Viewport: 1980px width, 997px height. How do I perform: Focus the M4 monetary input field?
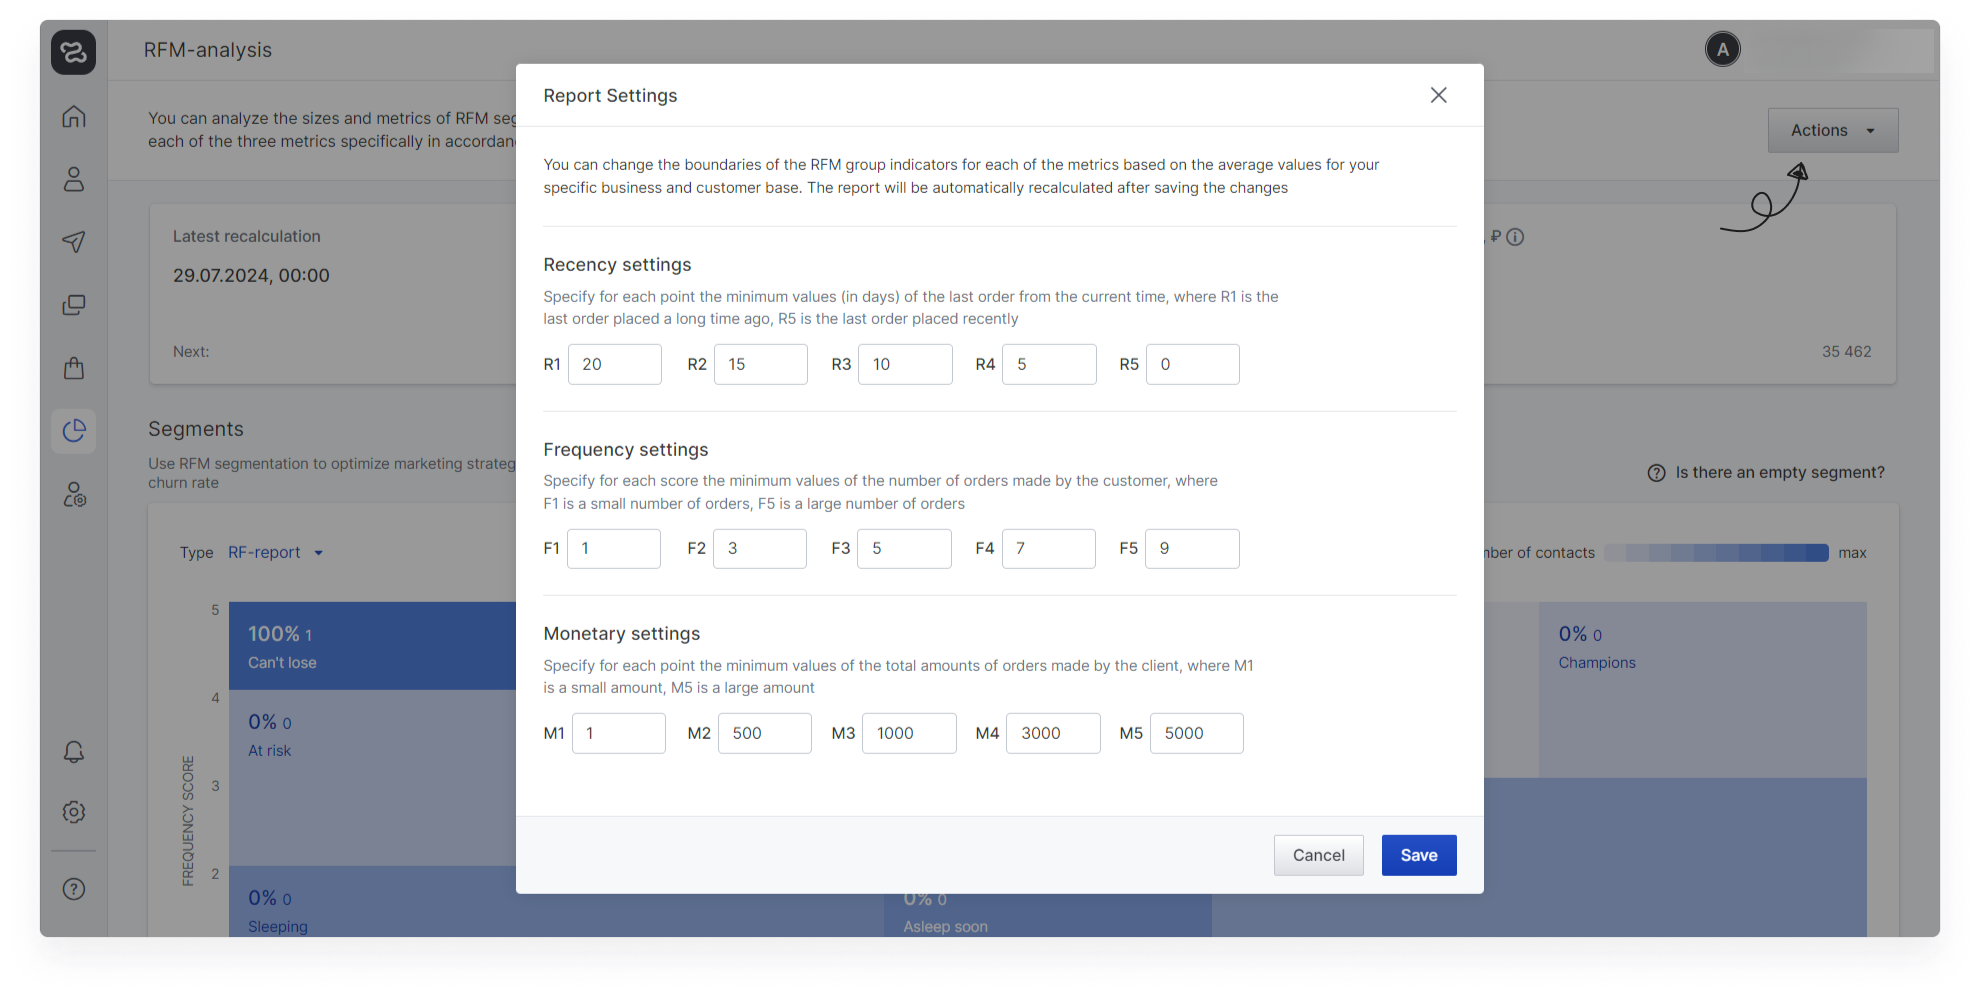(x=1053, y=734)
